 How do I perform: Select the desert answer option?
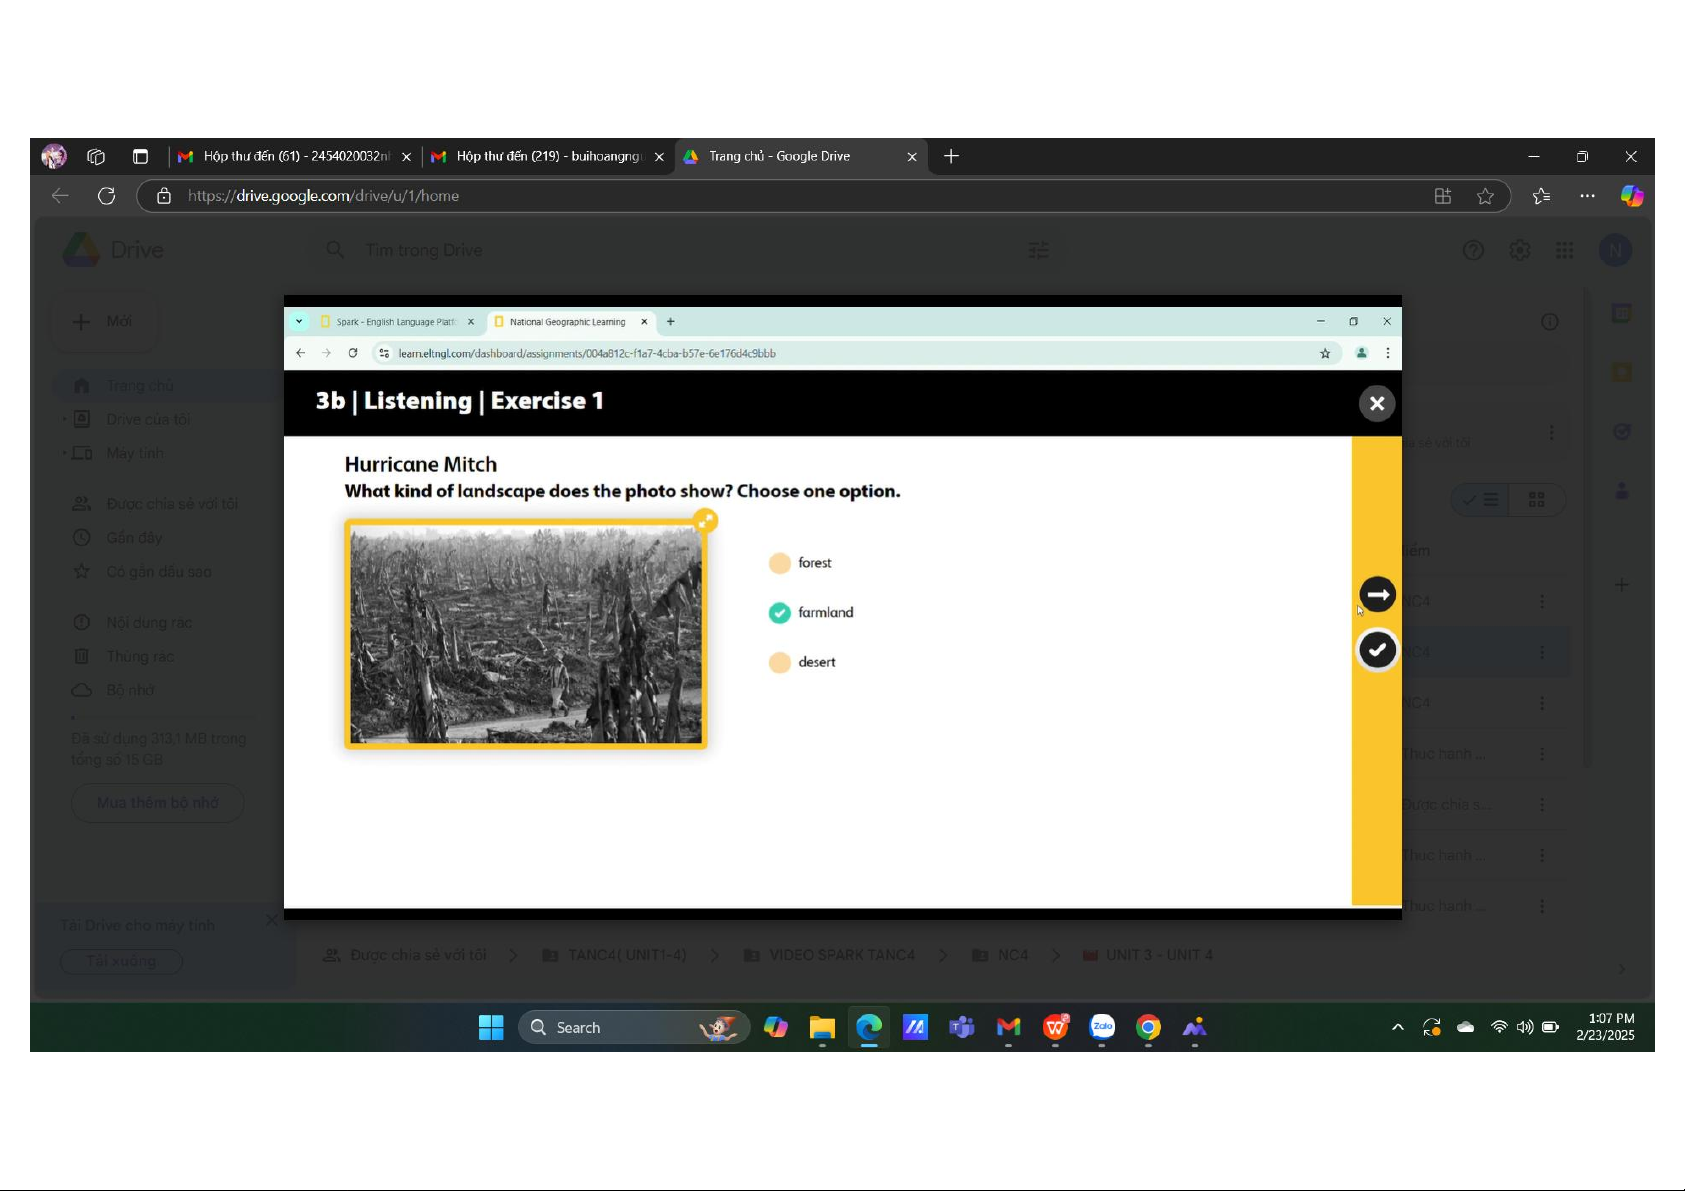point(780,662)
